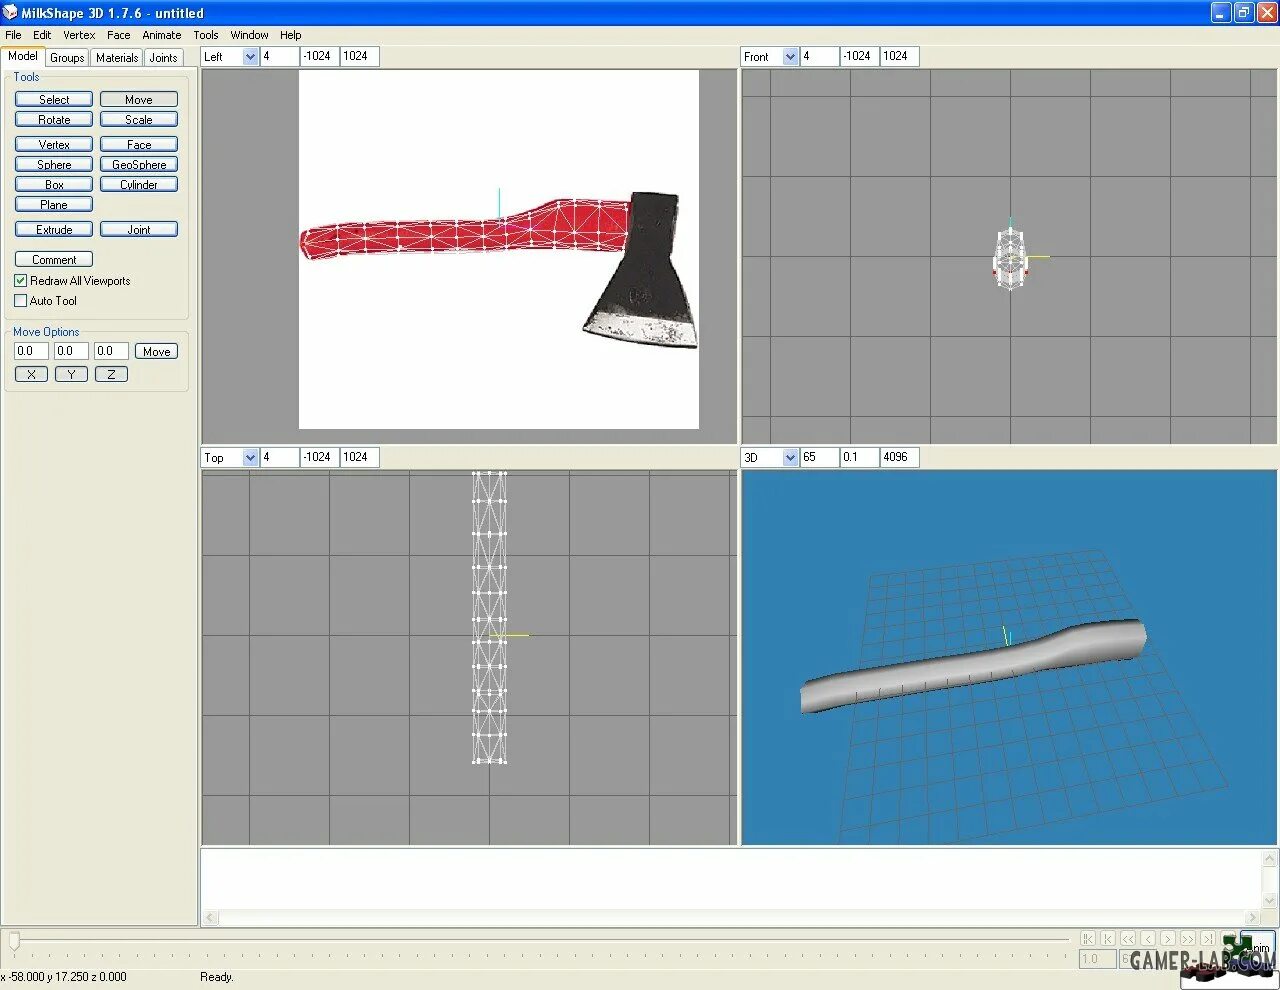This screenshot has width=1280, height=990.
Task: Jump to first frame in animation controls
Action: coord(1088,938)
